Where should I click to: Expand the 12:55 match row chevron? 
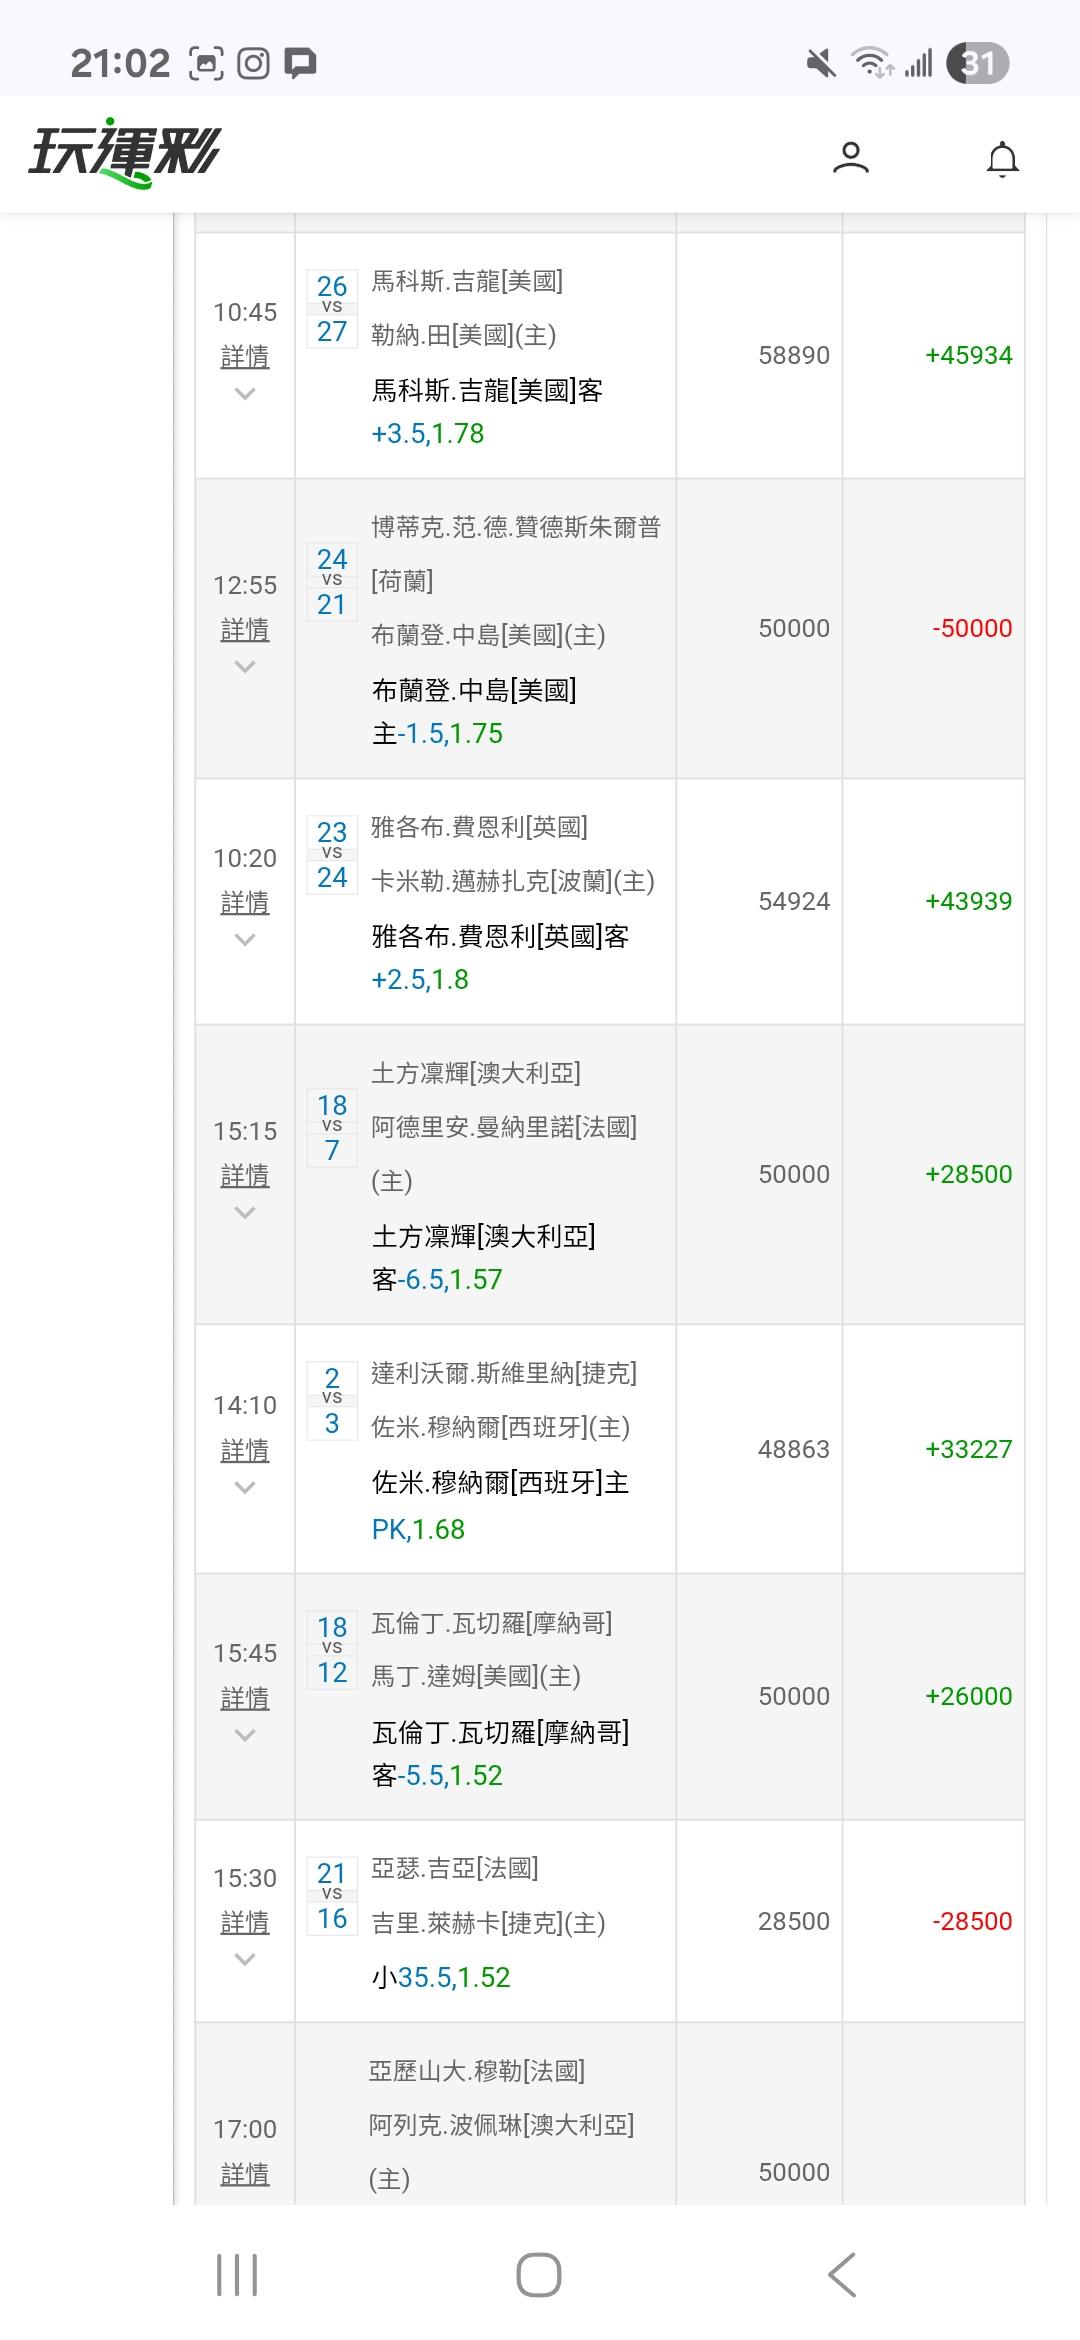coord(245,667)
